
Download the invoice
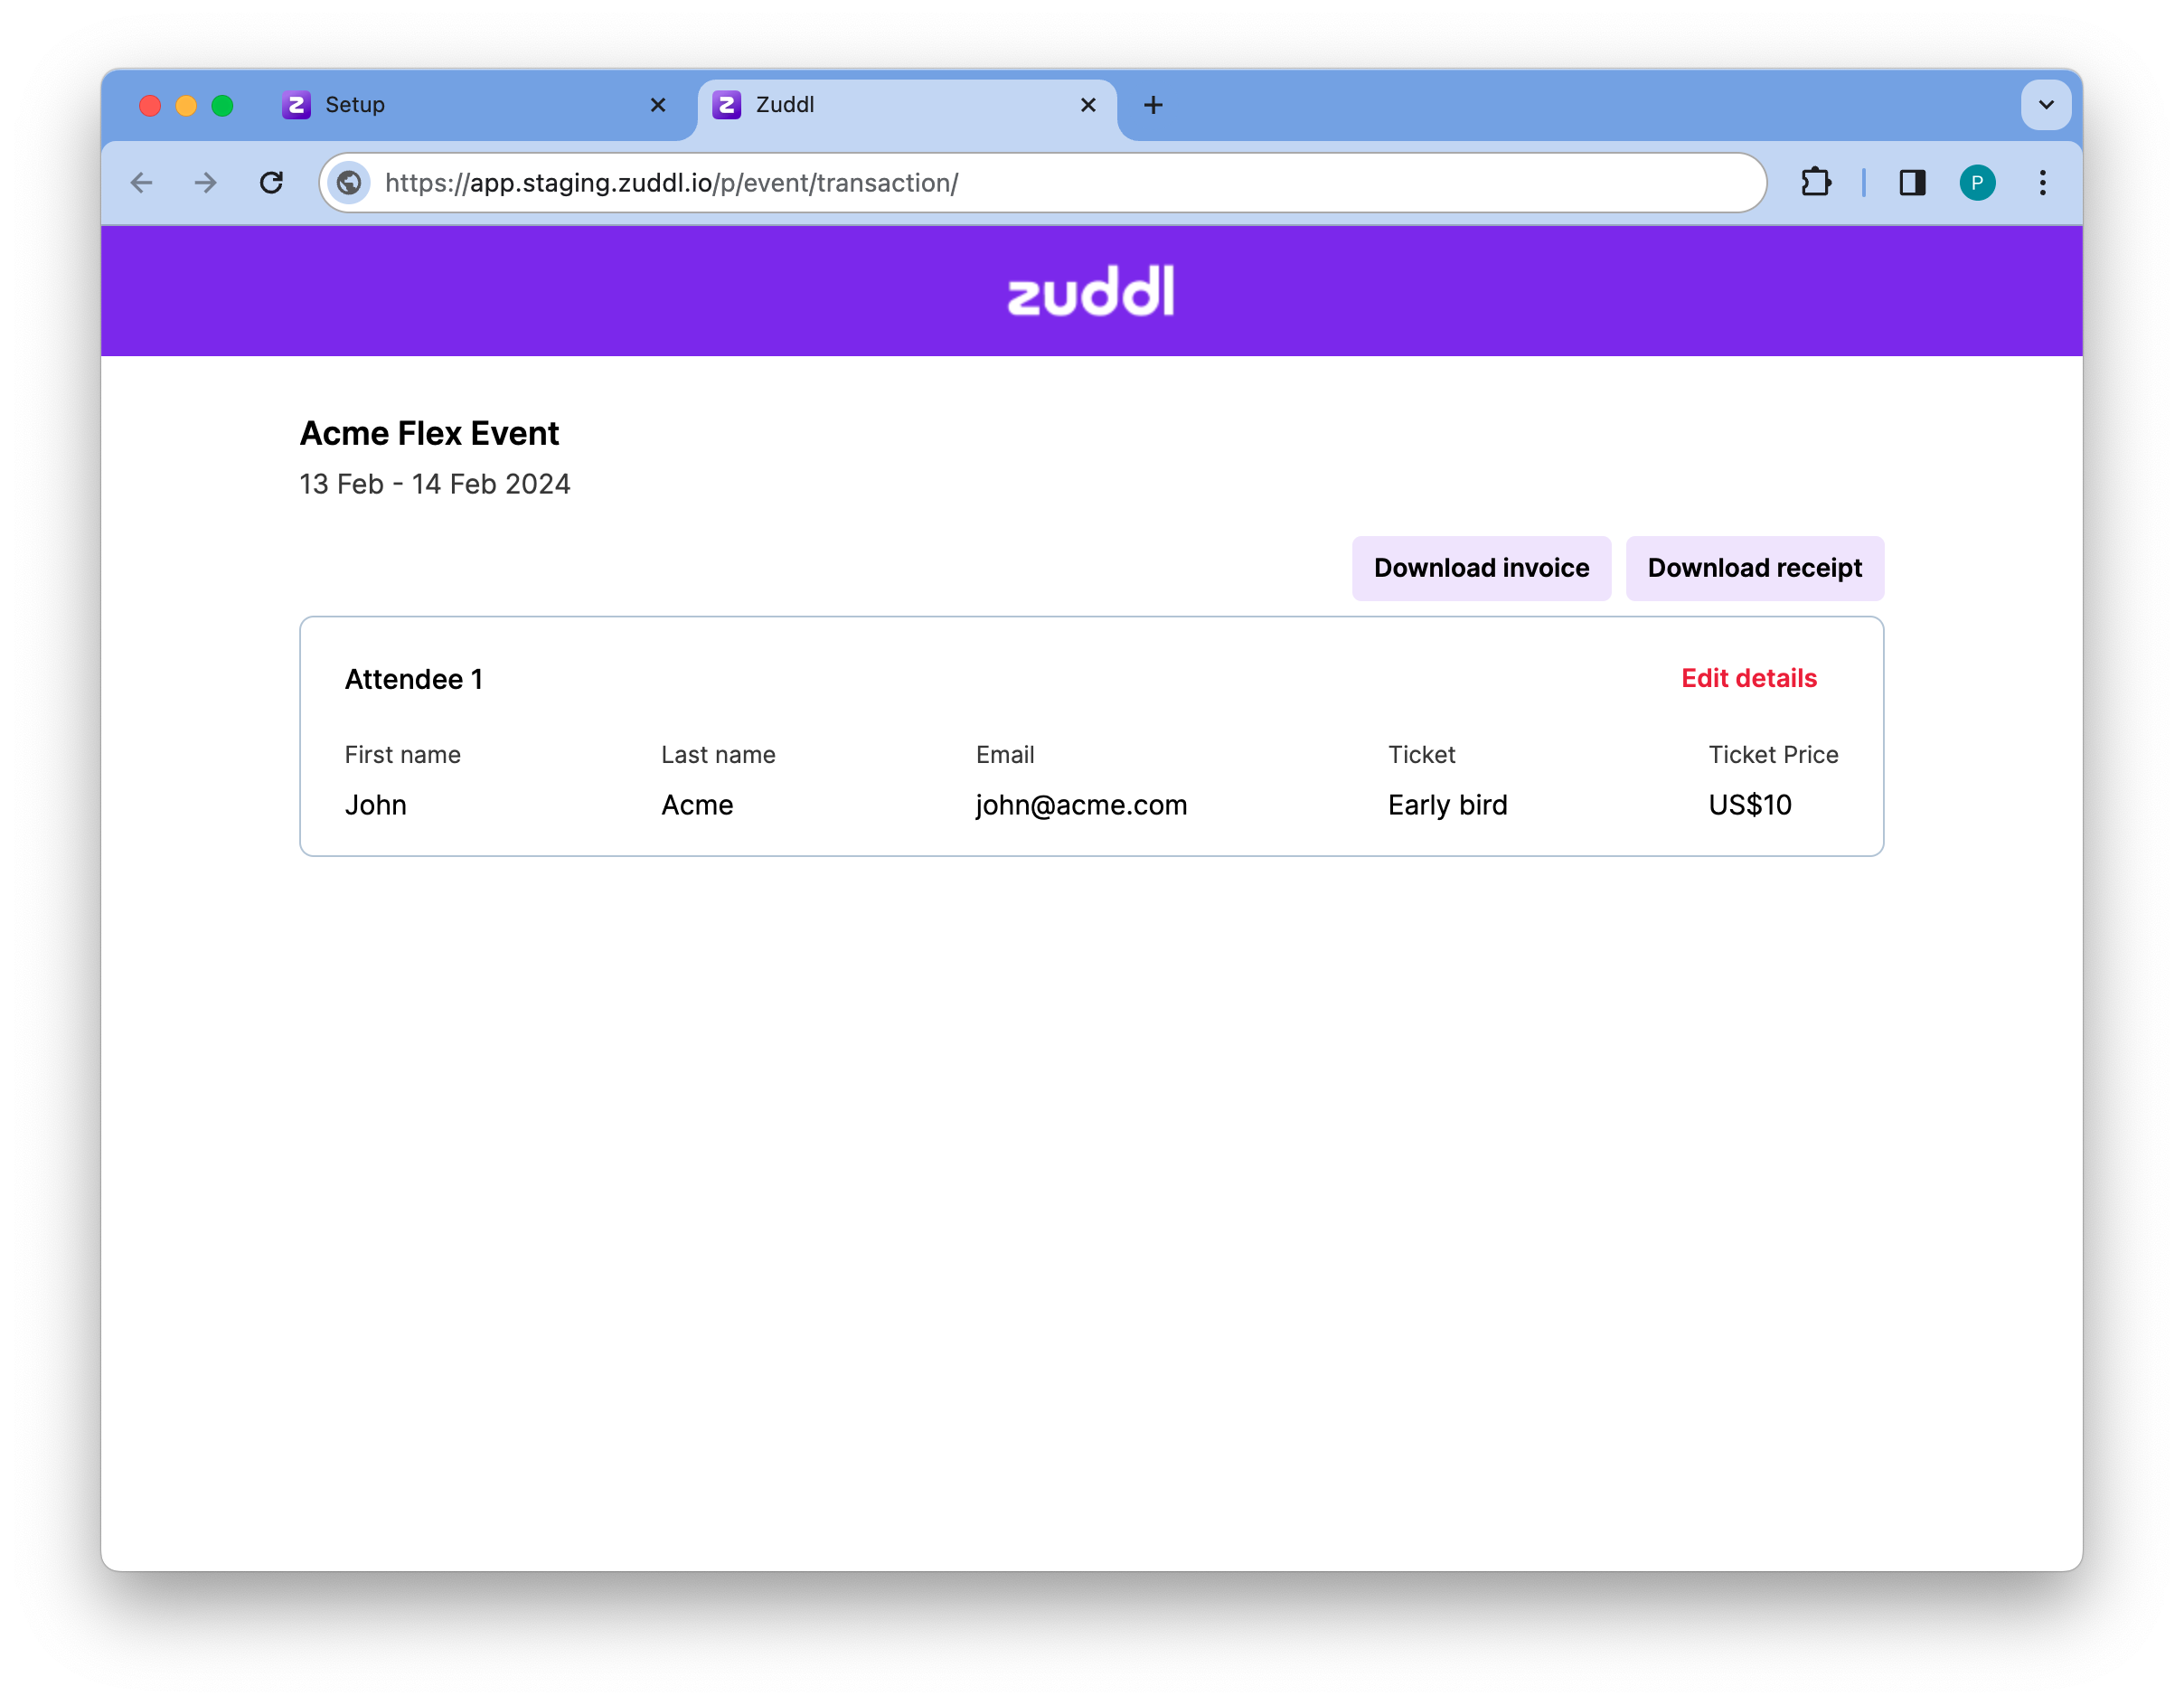click(1481, 568)
